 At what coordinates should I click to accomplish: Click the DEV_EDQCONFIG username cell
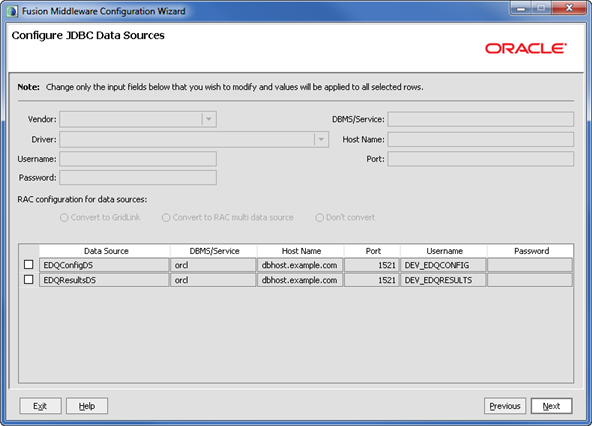pos(443,265)
